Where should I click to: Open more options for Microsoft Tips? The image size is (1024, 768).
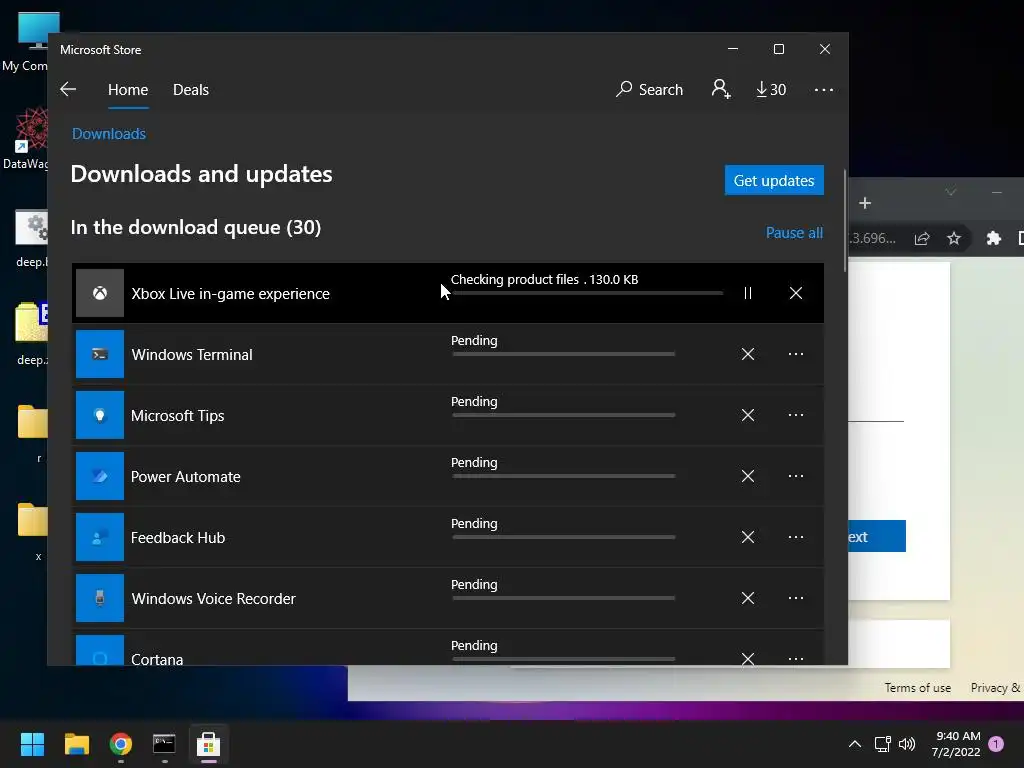(795, 415)
